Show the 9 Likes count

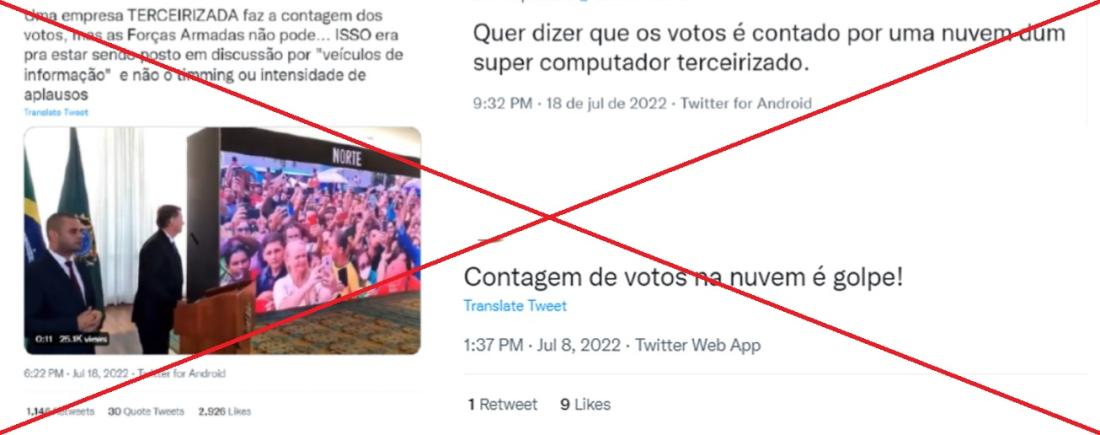click(x=585, y=405)
